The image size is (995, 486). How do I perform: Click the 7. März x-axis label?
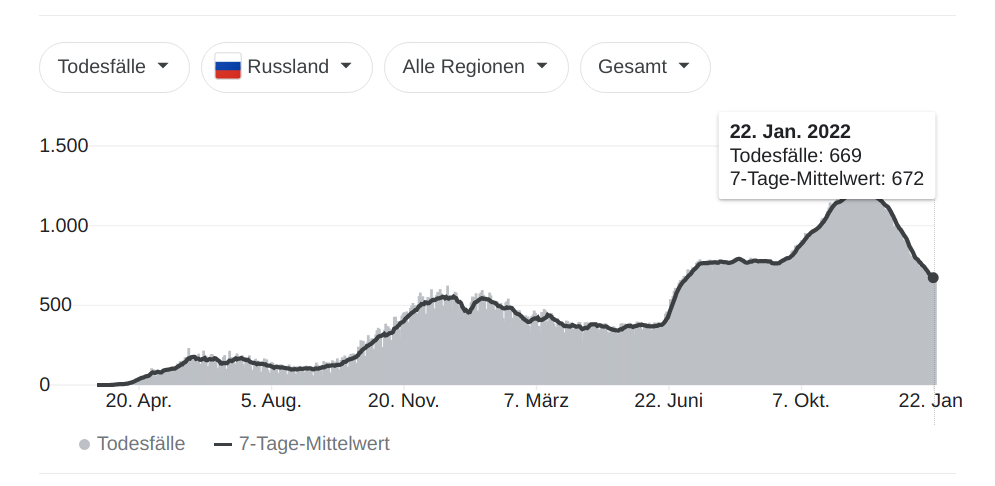click(536, 401)
